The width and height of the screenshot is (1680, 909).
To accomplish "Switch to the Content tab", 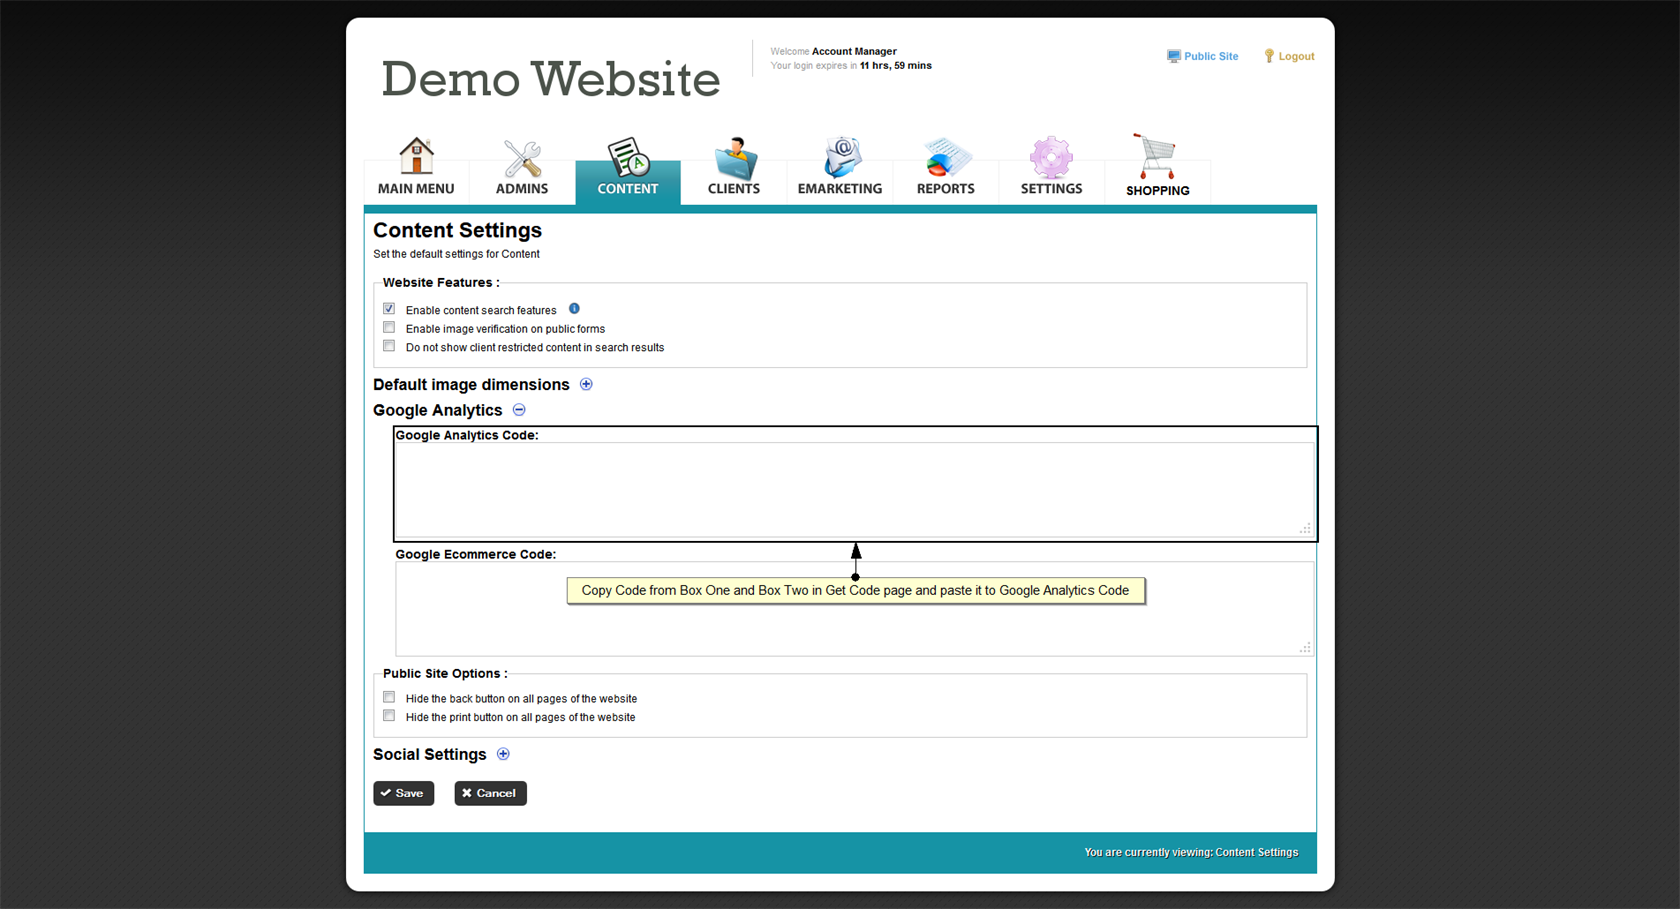I will tap(628, 170).
